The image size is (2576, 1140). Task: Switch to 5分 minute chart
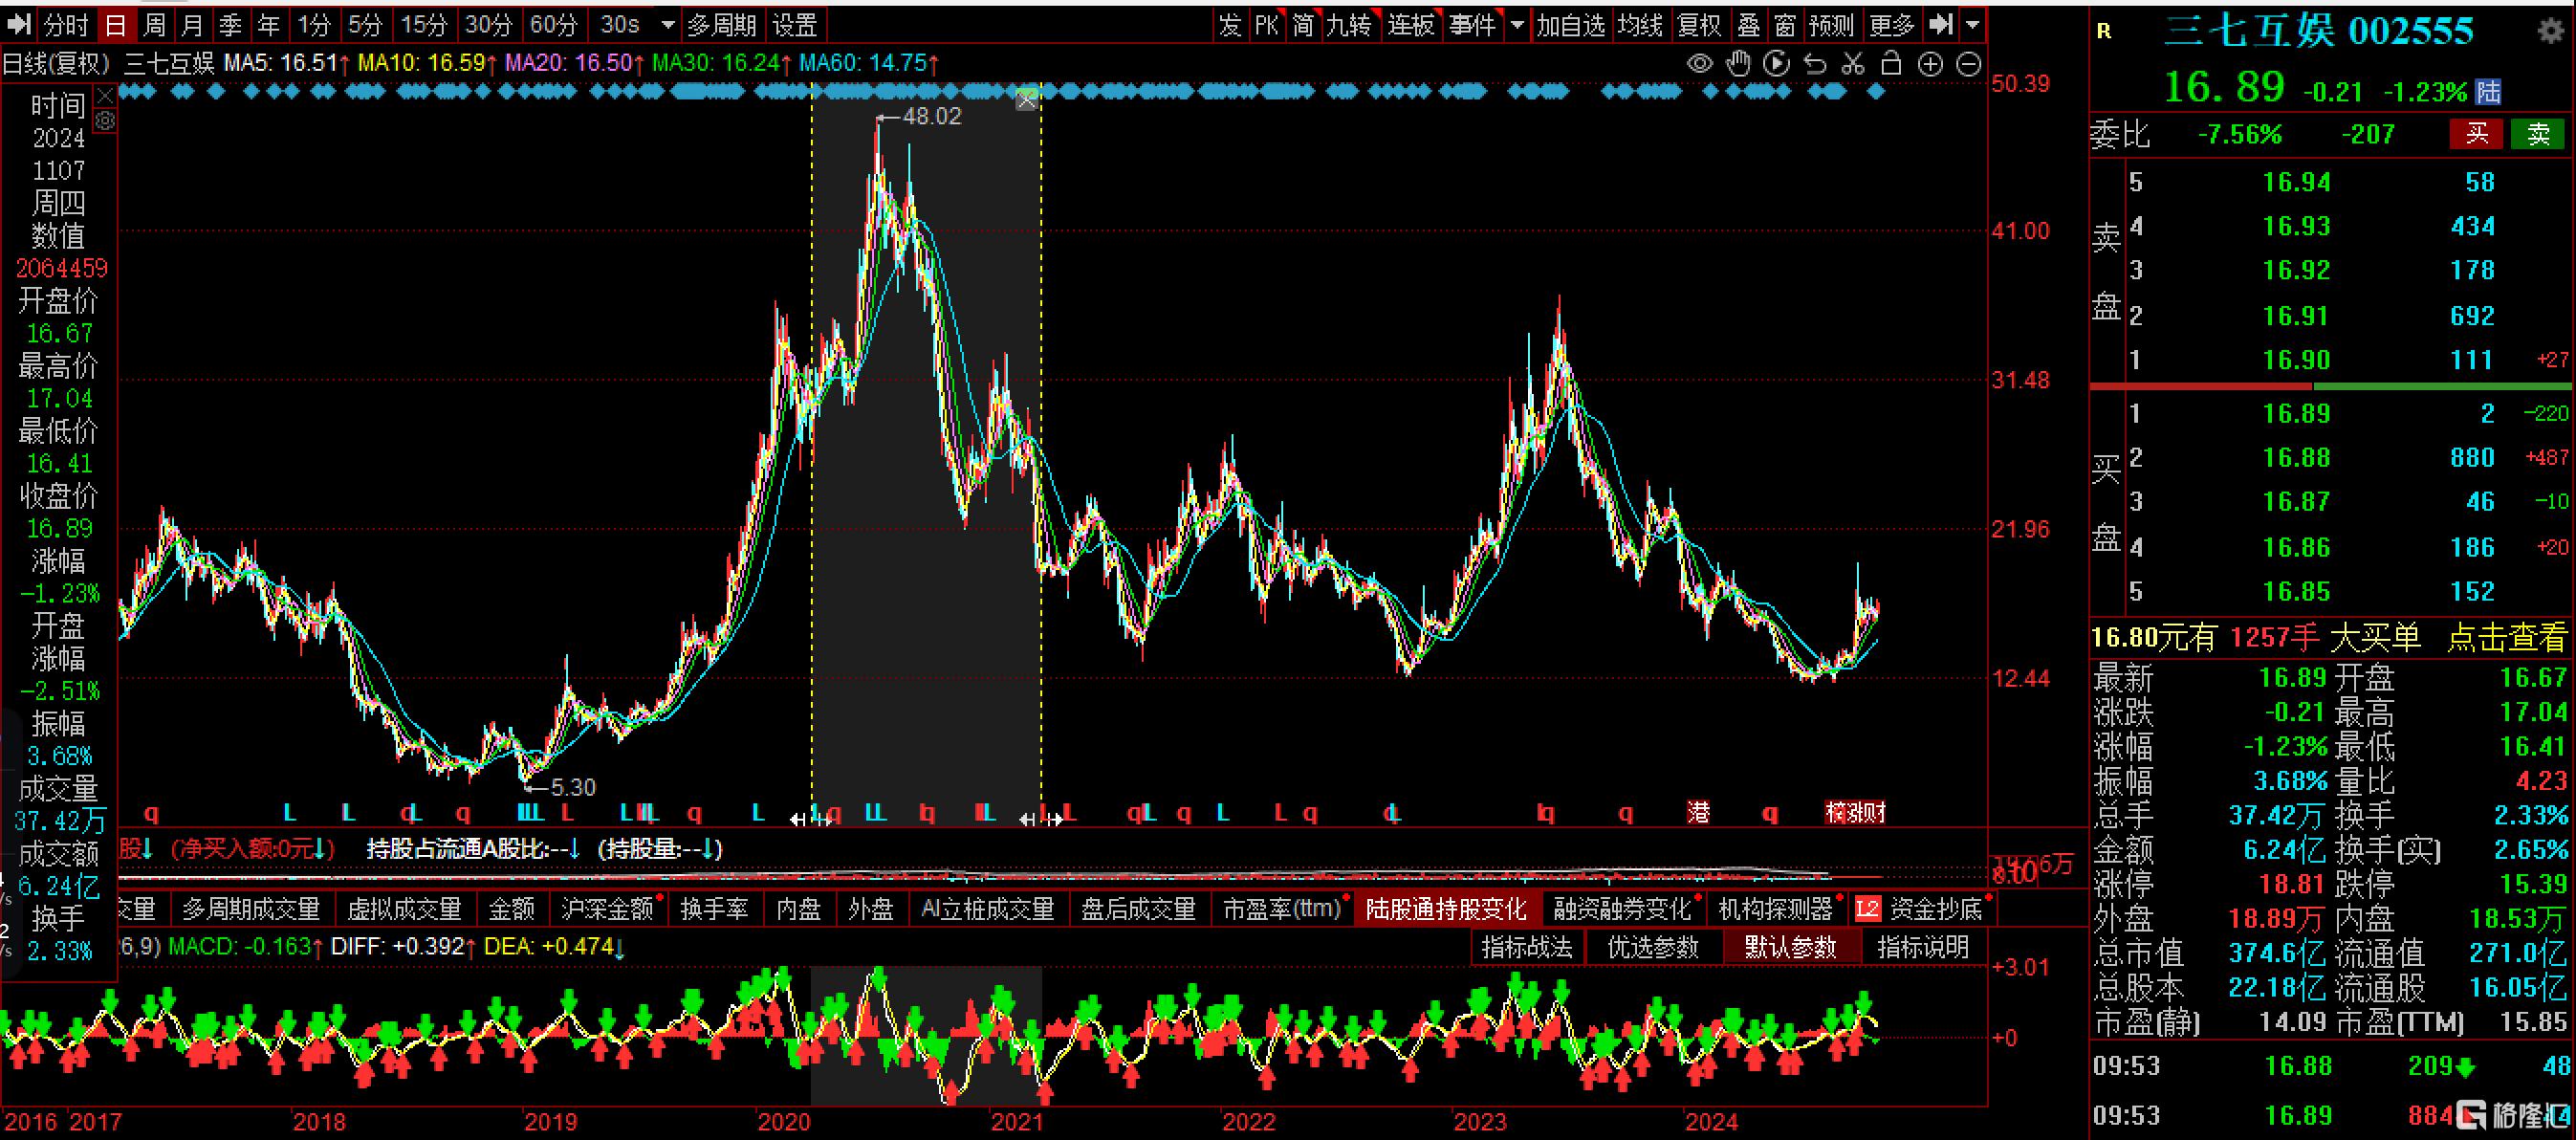click(x=366, y=25)
